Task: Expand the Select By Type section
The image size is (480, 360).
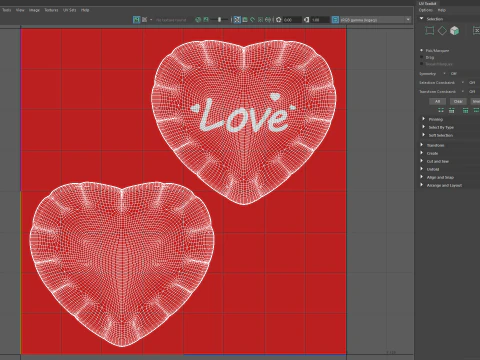Action: tap(424, 127)
